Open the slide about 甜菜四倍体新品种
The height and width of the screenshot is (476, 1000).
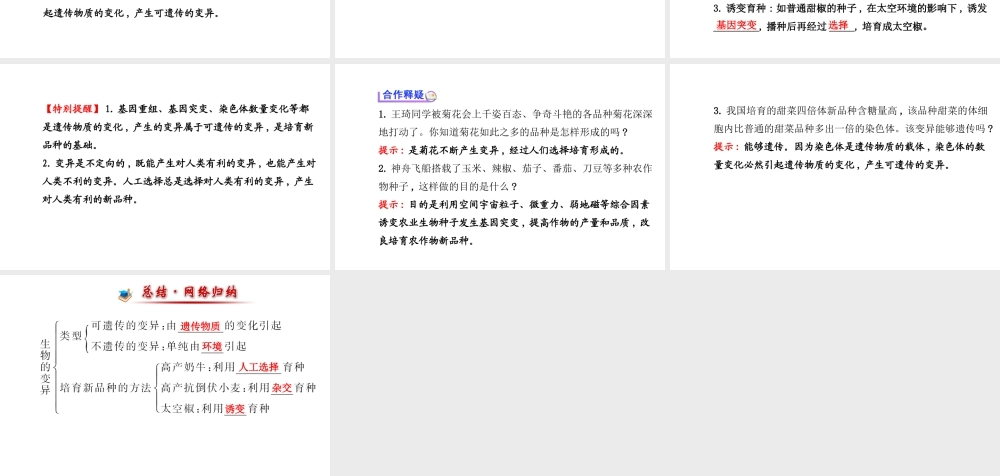835,167
